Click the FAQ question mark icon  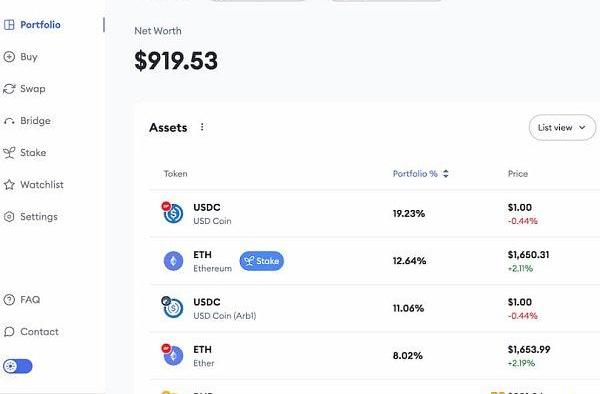(x=9, y=300)
